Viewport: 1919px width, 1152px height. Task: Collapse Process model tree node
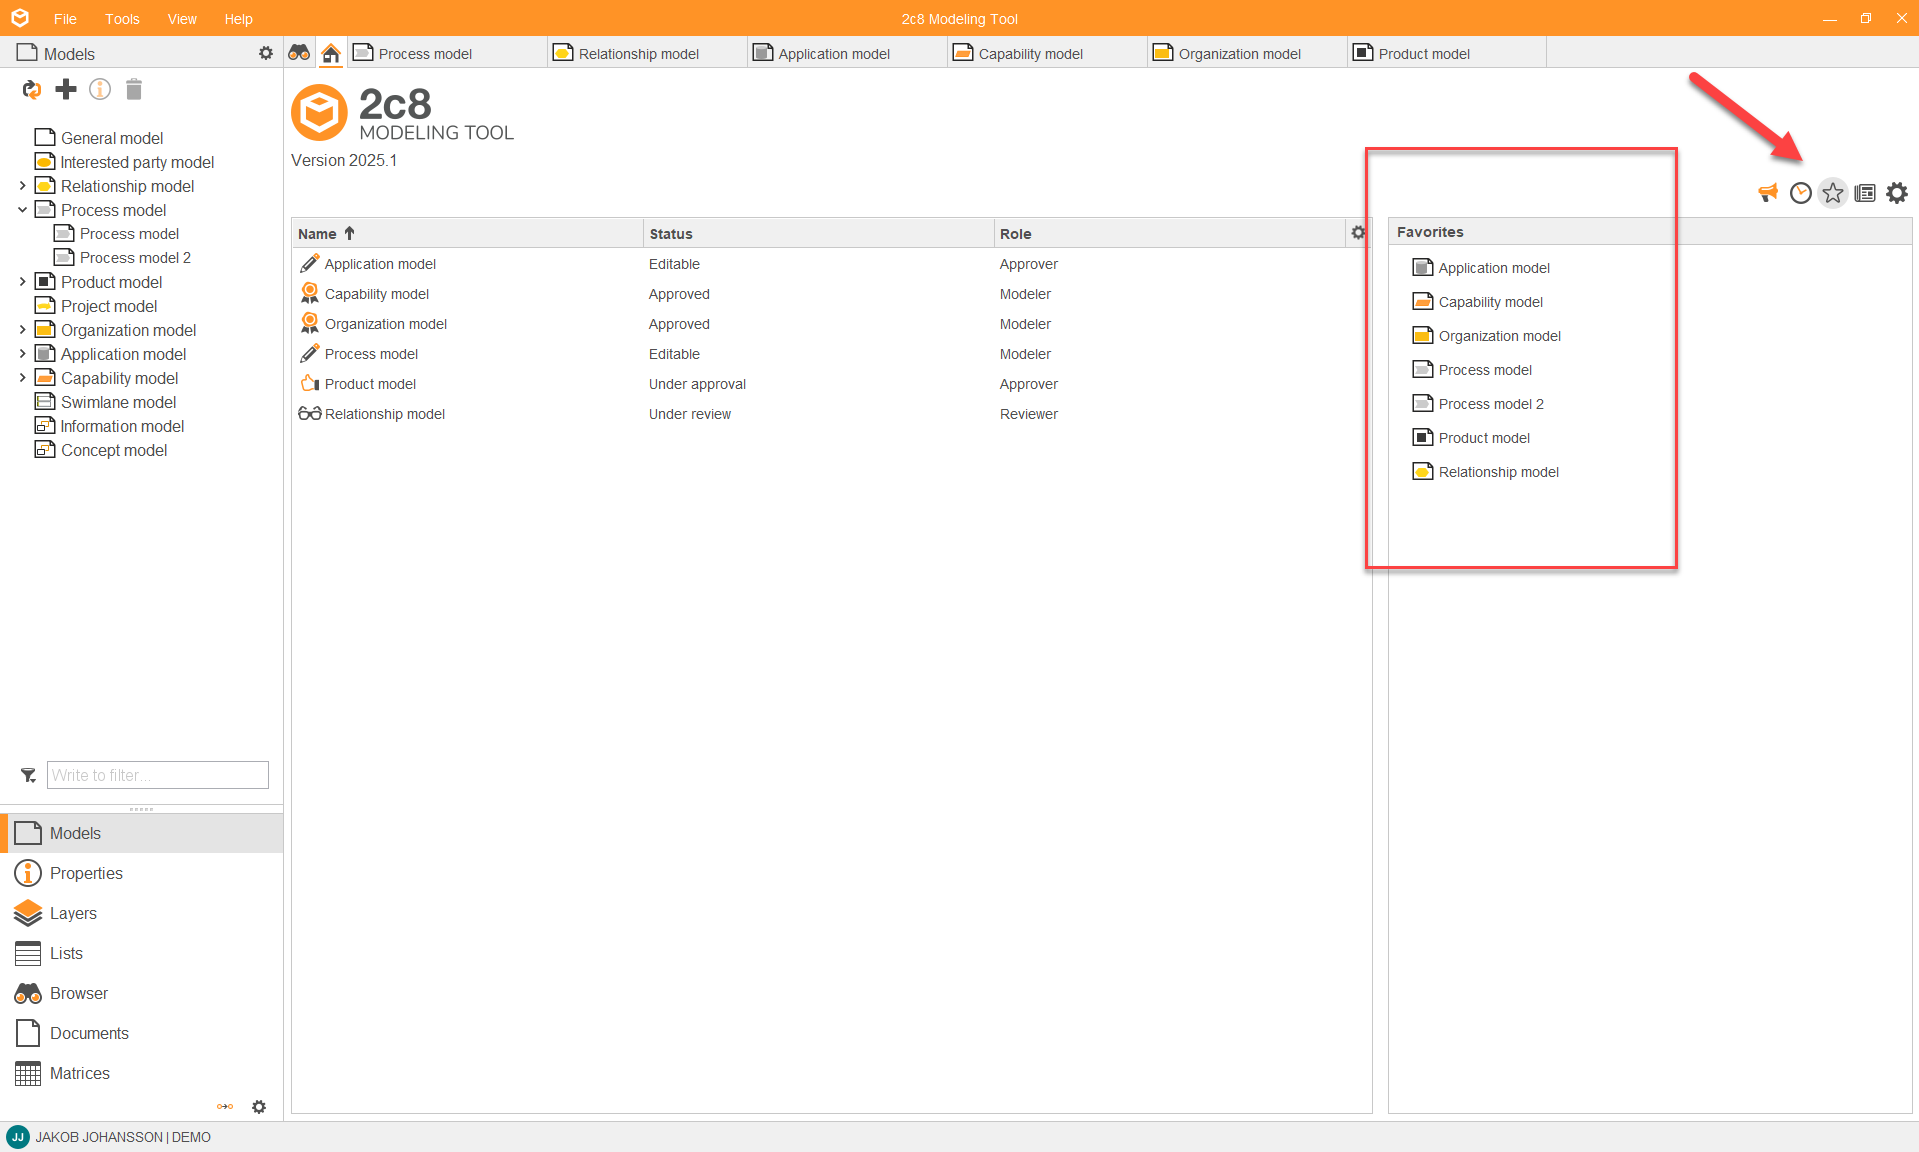[x=22, y=210]
